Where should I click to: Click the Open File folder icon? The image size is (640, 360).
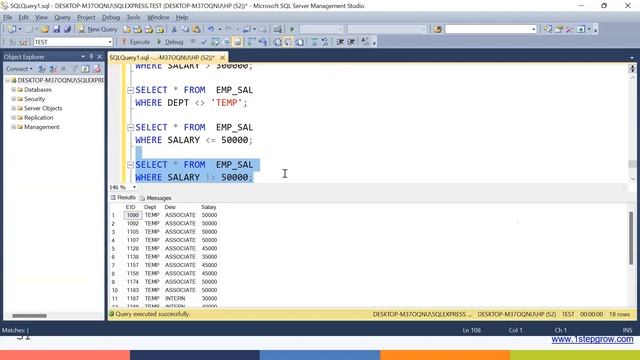click(x=45, y=29)
